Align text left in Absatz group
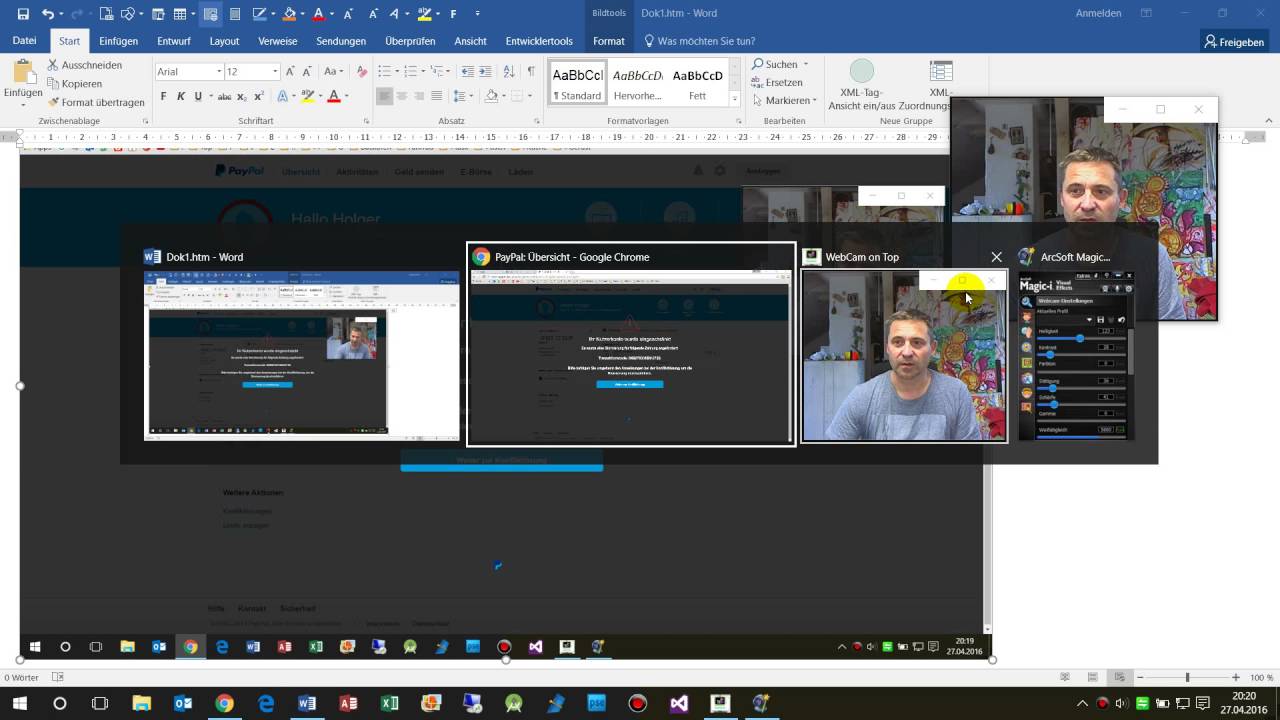Screen dimensions: 1280x720 click(384, 96)
